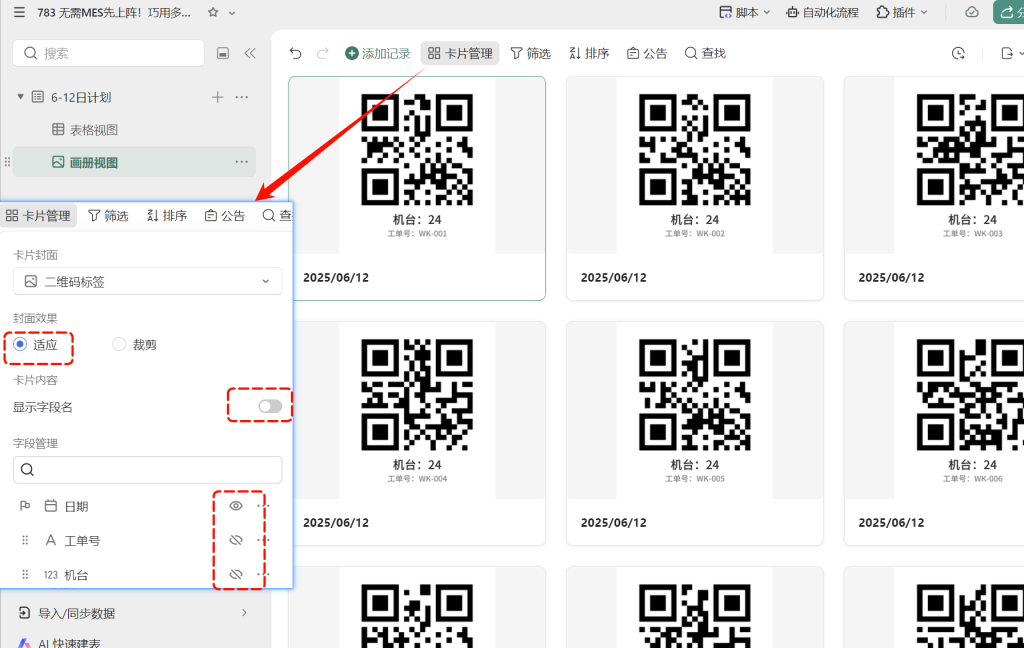The width and height of the screenshot is (1024, 648).
Task: Open 卡片管理 in the top toolbar
Action: 460,54
